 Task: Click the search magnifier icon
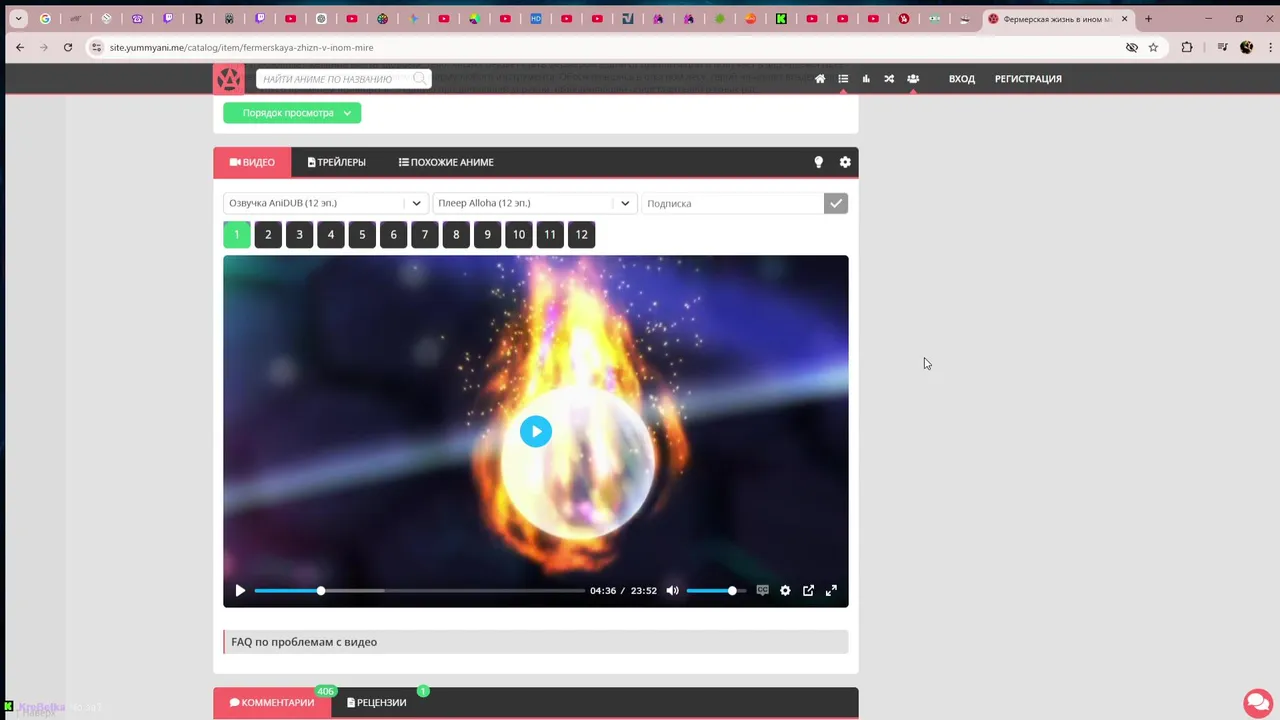pos(420,78)
